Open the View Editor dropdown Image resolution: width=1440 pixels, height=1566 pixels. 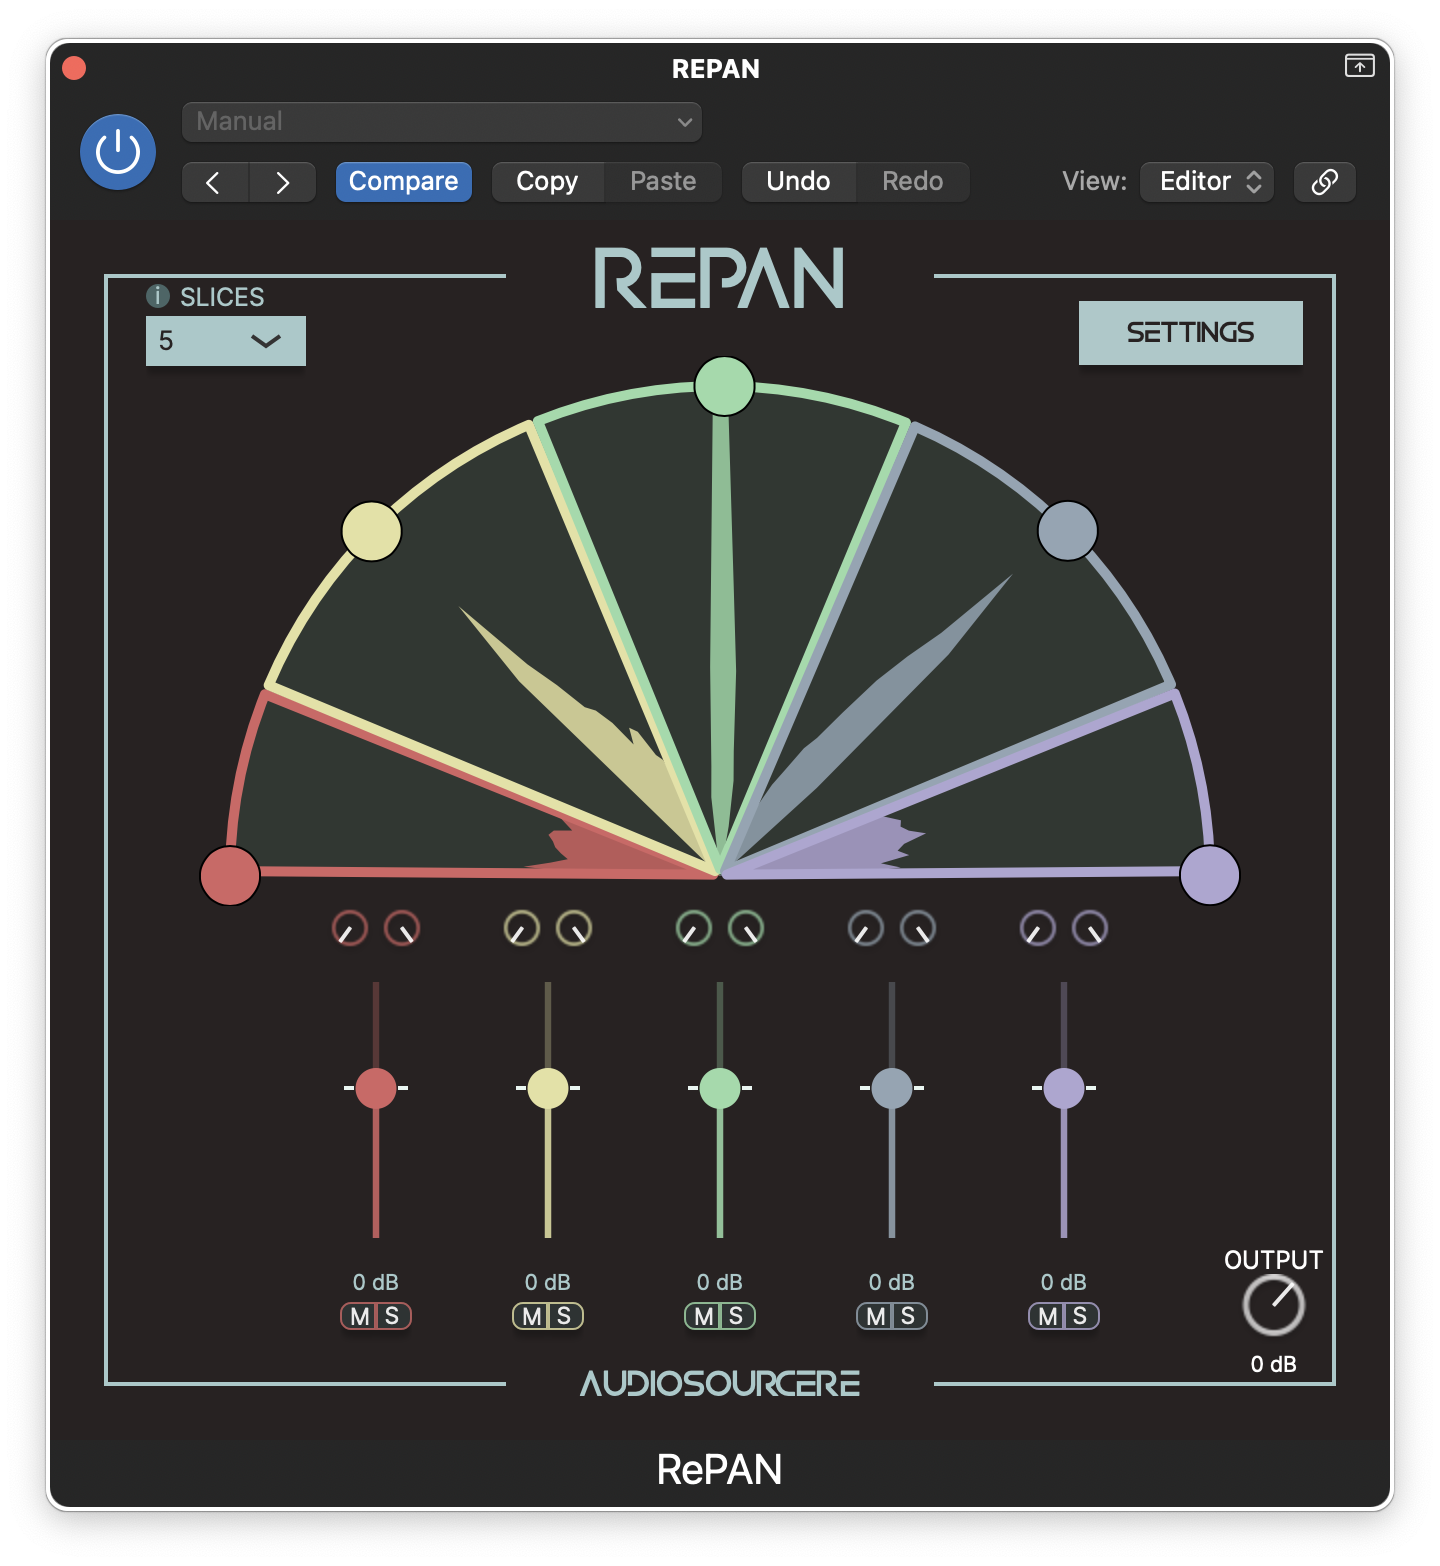(x=1207, y=182)
